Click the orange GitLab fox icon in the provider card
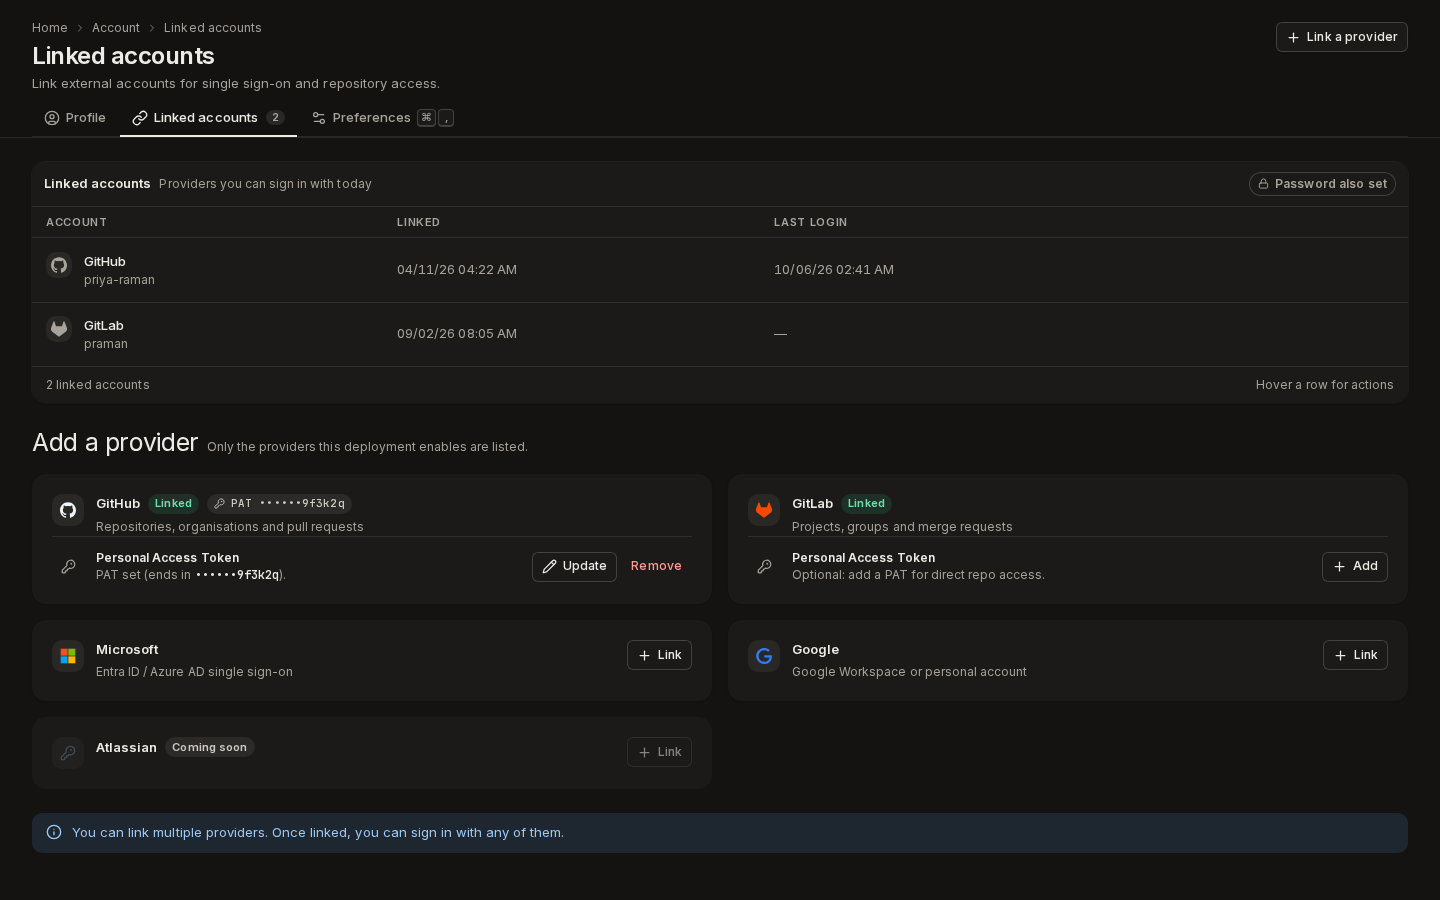This screenshot has width=1440, height=900. [764, 510]
